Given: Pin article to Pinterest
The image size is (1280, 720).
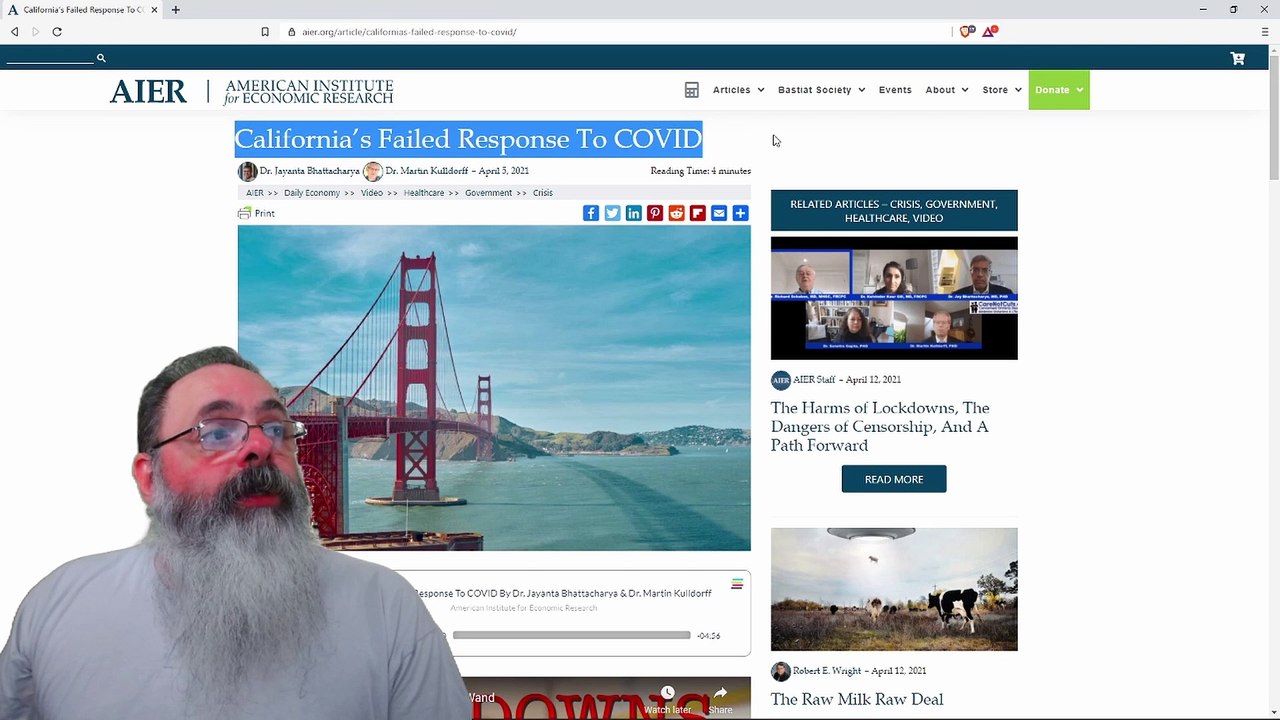Looking at the screenshot, I should 655,213.
